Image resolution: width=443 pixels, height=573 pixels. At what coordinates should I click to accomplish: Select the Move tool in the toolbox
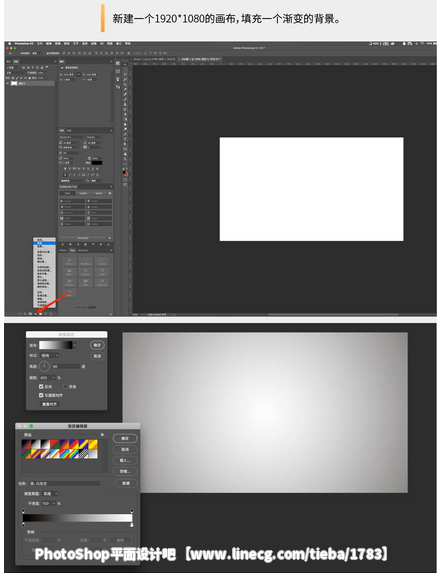(124, 64)
